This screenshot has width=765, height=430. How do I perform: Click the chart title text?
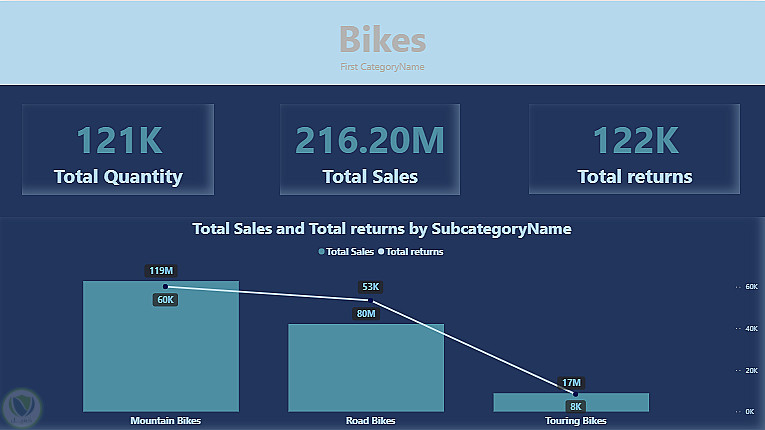(x=381, y=229)
